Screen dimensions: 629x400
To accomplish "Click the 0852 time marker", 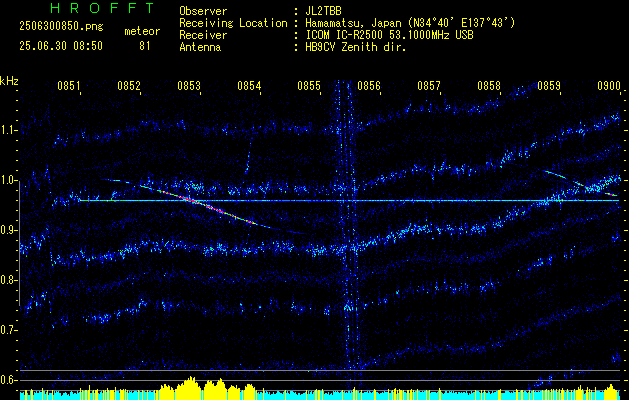I will [129, 86].
